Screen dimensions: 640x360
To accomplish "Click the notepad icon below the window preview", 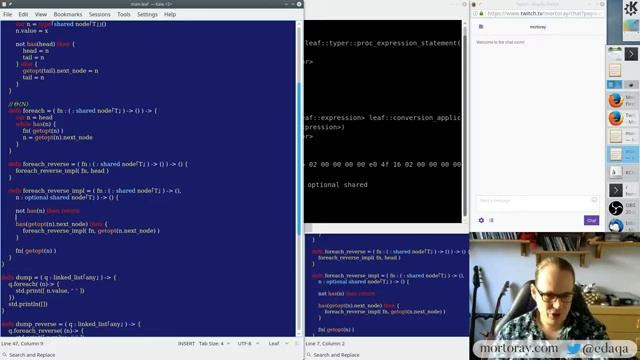I will (x=615, y=70).
